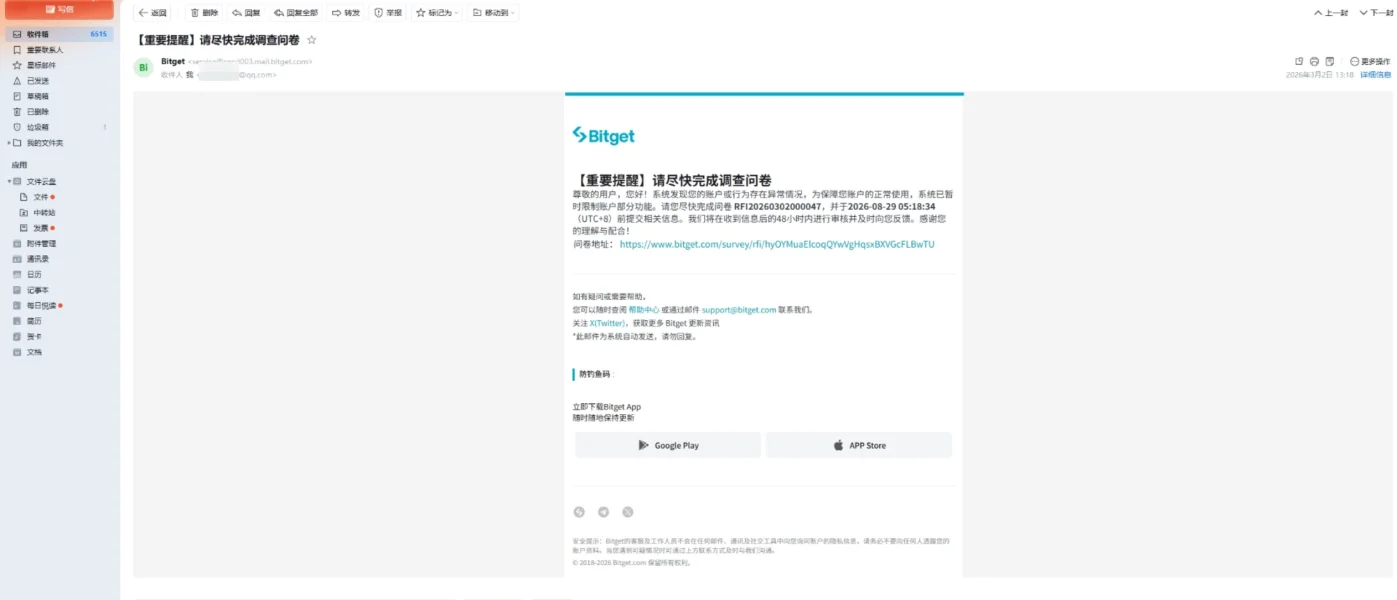Forward the email with 转发
Image resolution: width=1397 pixels, height=600 pixels.
click(346, 13)
